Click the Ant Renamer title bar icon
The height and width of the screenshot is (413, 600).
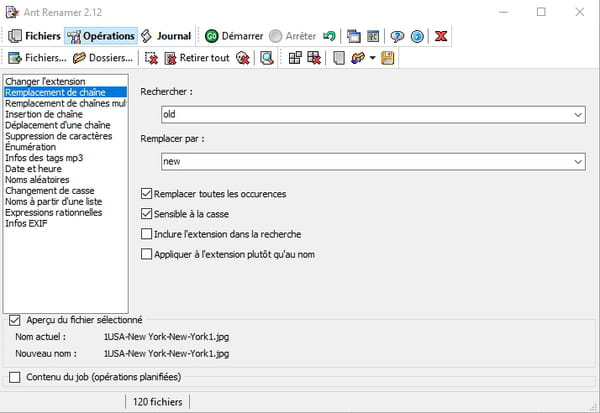(x=12, y=12)
